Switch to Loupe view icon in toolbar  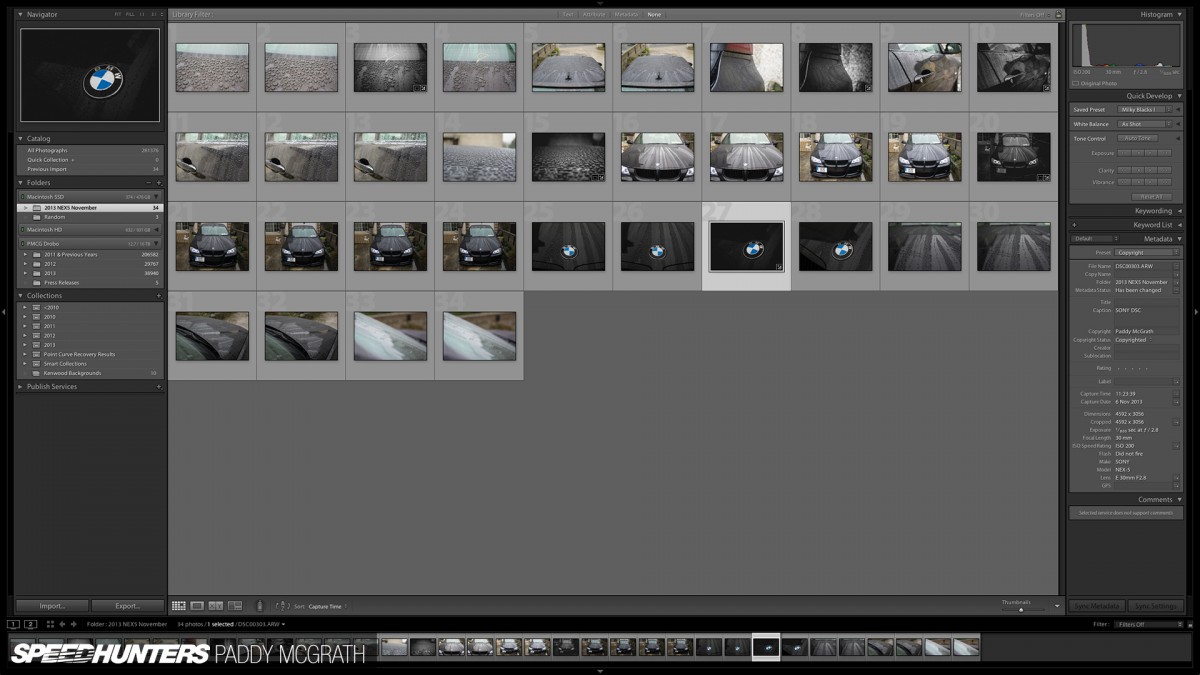point(197,606)
